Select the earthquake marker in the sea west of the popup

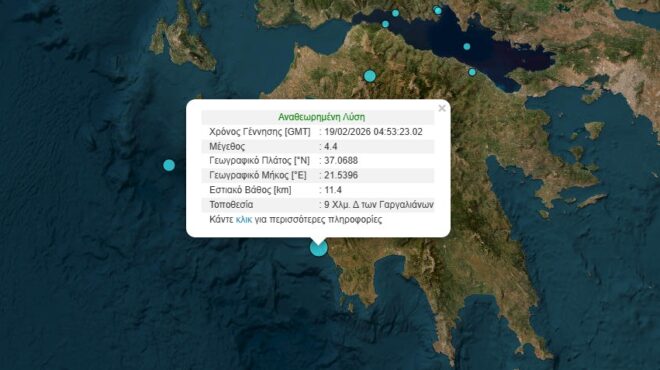click(x=169, y=165)
